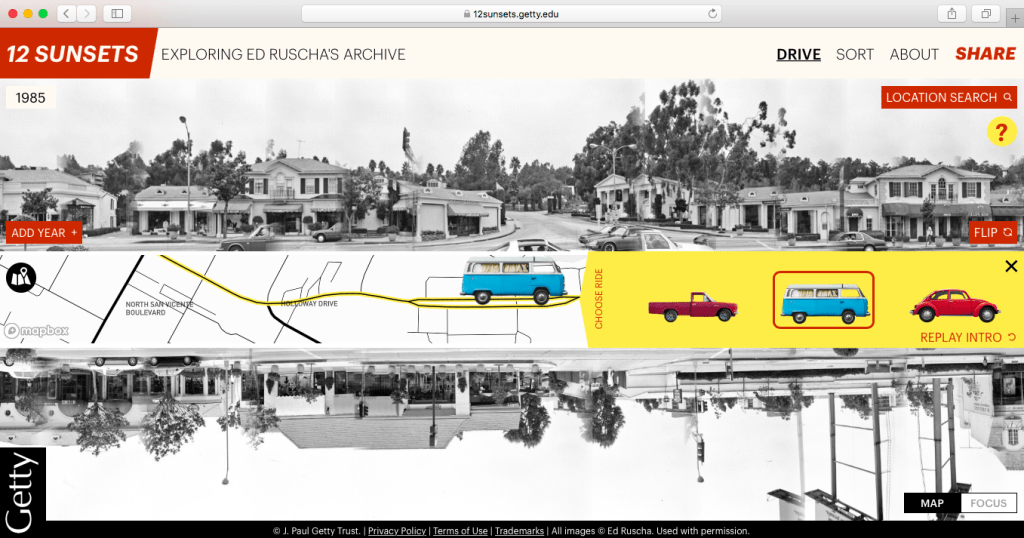
Task: Close the Choose Ride panel
Action: click(x=1010, y=266)
